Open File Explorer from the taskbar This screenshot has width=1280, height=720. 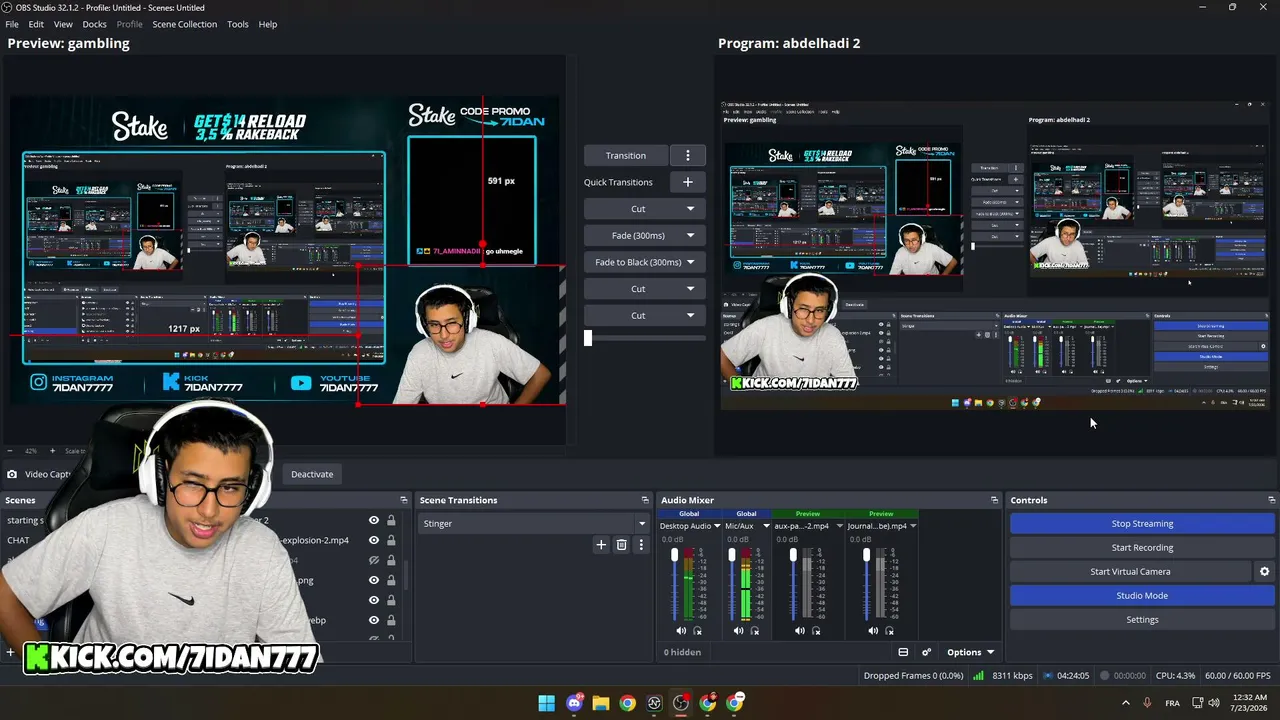point(601,703)
